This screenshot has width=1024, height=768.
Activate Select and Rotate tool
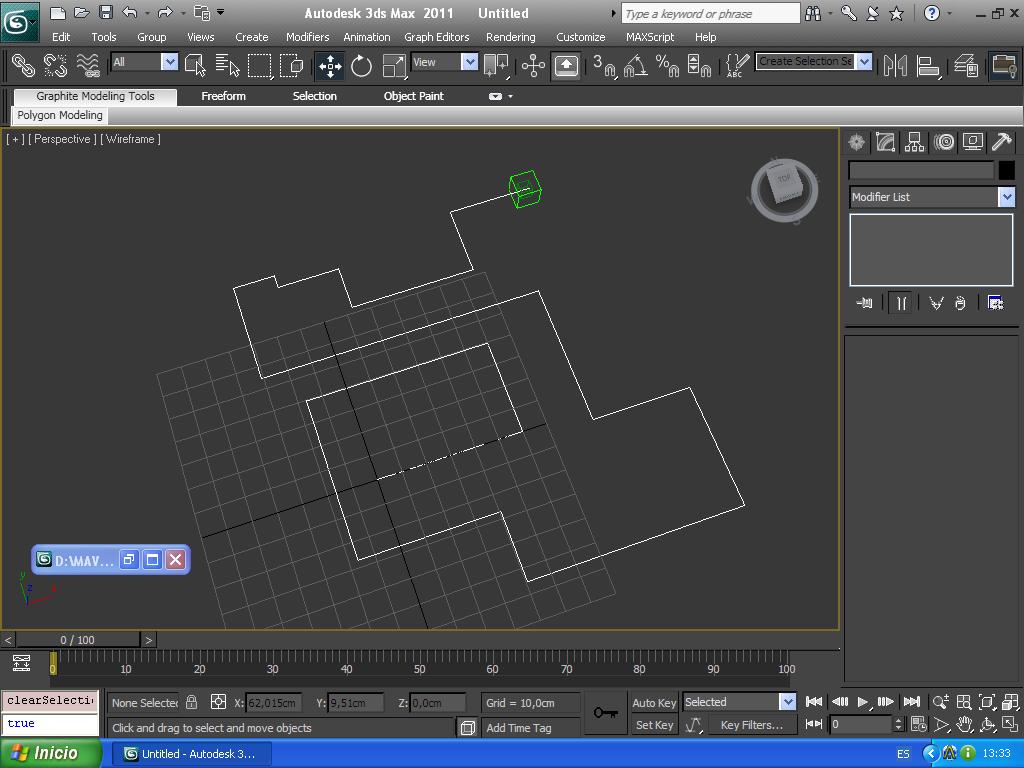point(361,65)
